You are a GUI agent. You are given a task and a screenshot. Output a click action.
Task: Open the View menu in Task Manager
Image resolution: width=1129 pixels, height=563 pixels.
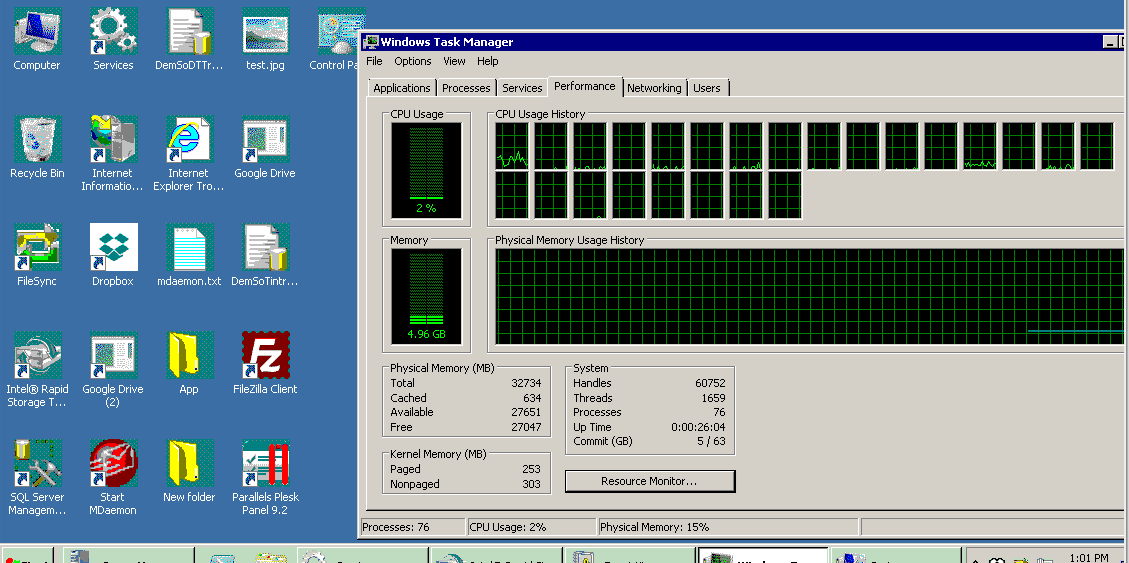pyautogui.click(x=454, y=61)
